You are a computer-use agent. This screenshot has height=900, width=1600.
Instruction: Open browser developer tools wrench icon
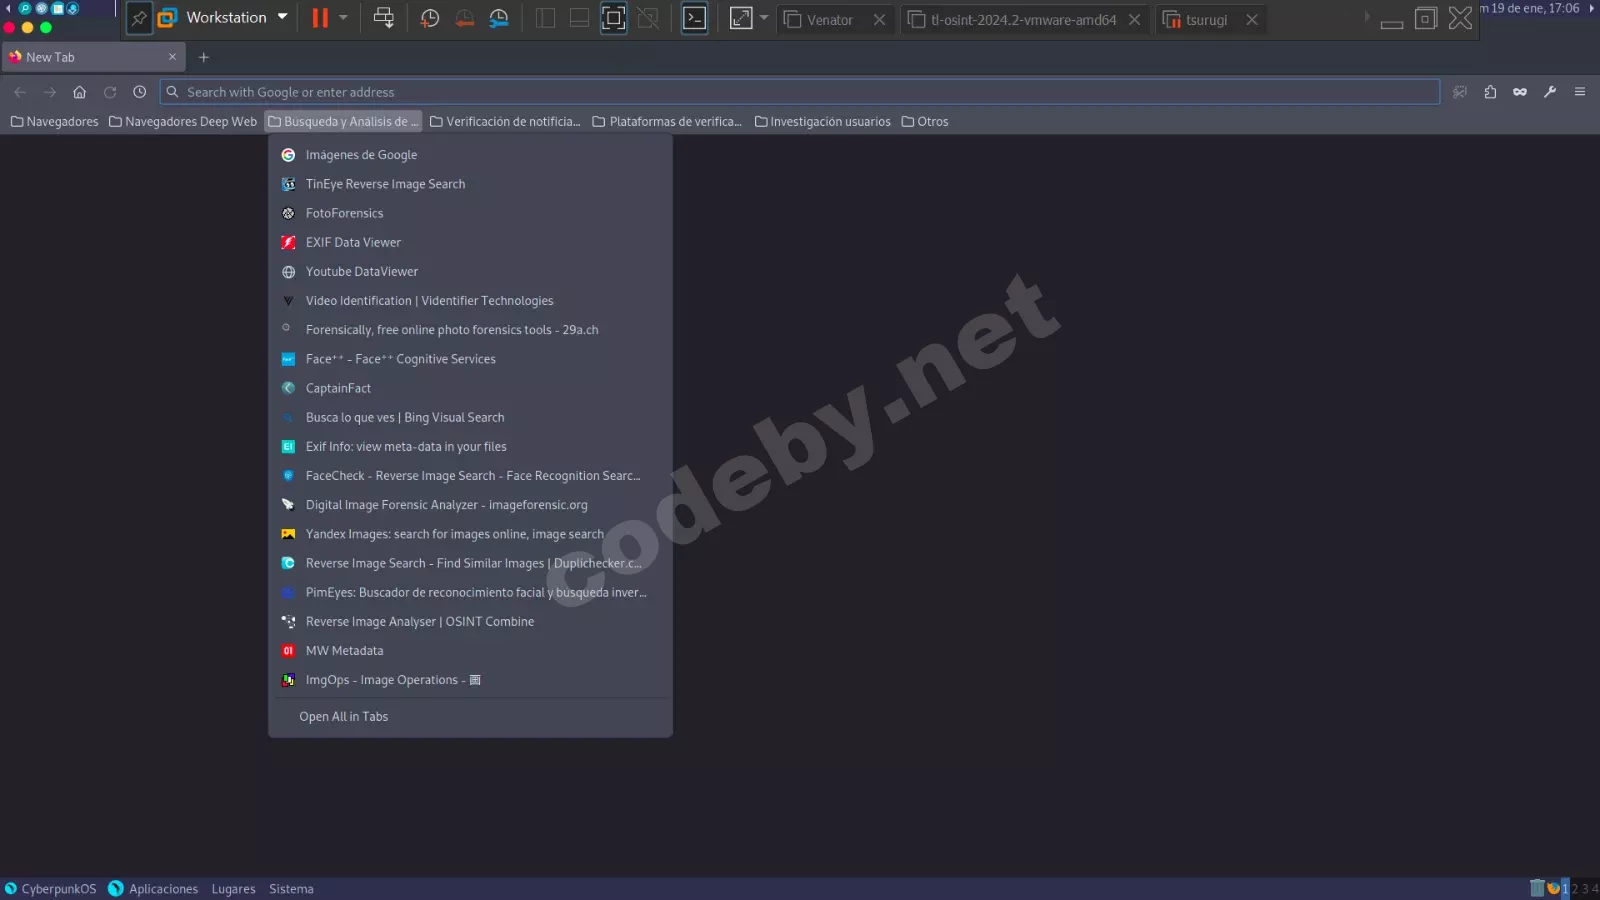click(x=1550, y=91)
